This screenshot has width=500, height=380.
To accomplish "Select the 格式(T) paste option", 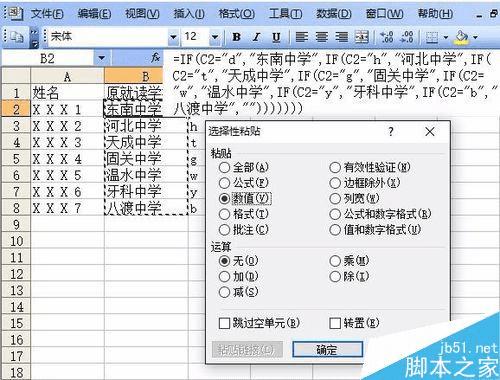I will point(244,214).
